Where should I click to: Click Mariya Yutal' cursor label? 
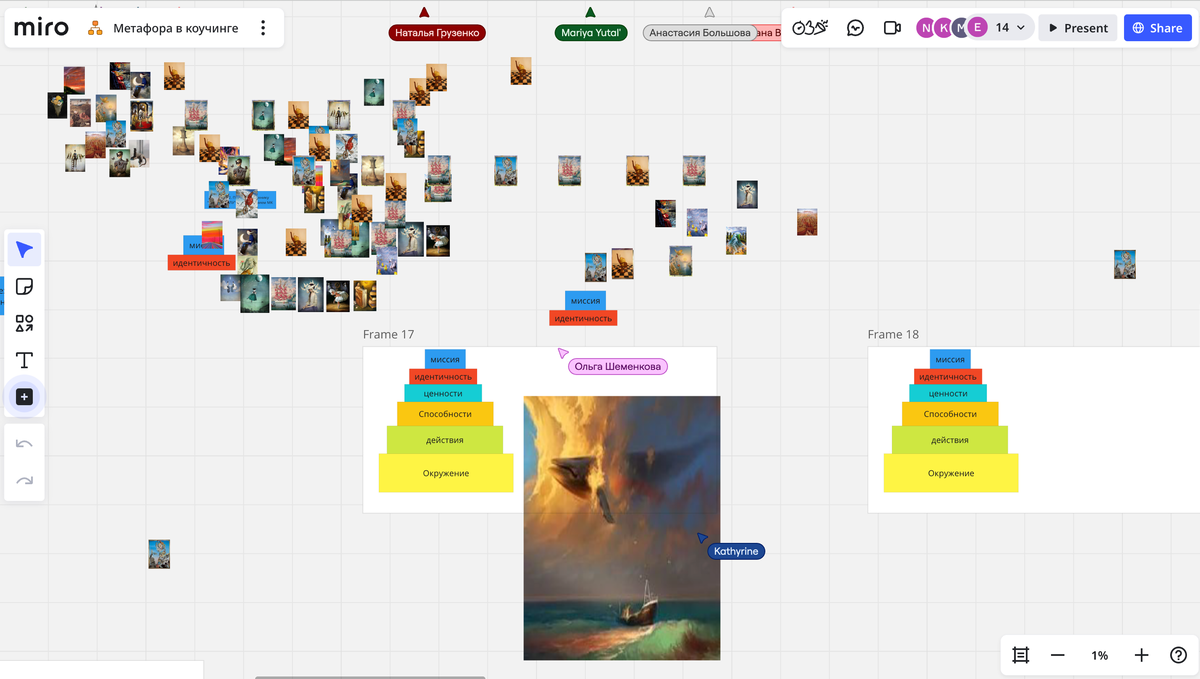coord(591,33)
